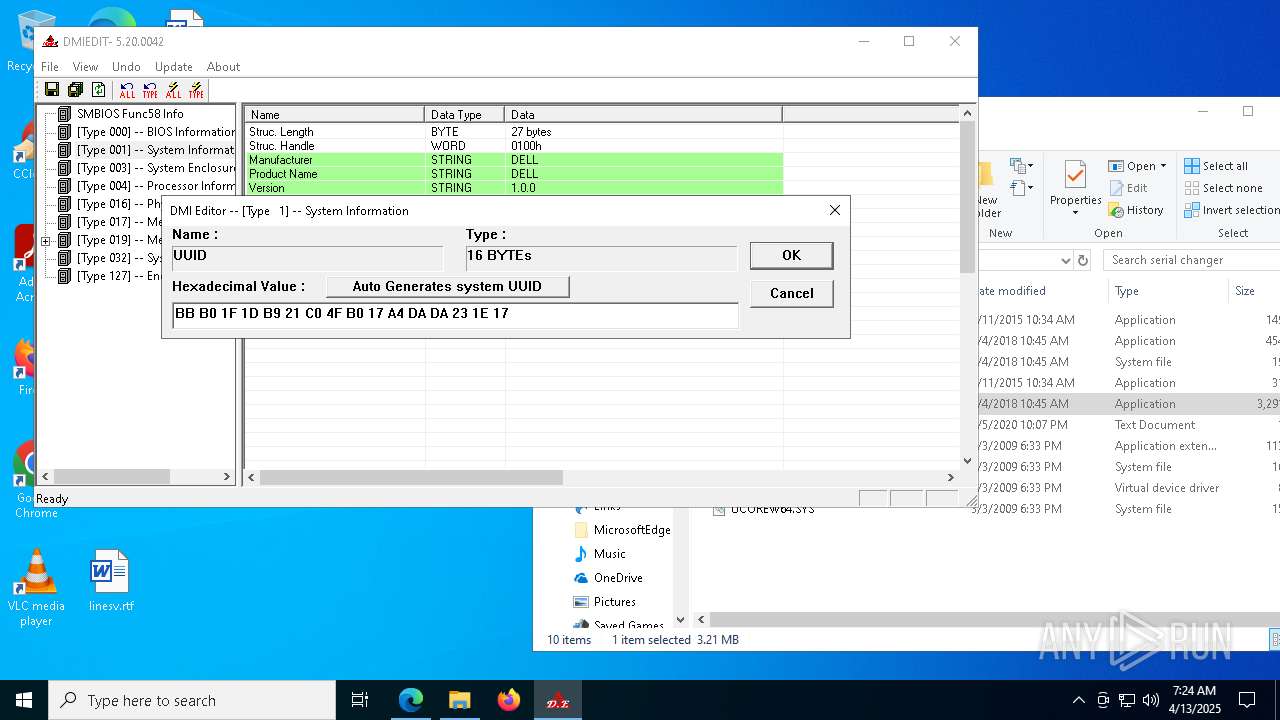The height and width of the screenshot is (720, 1280).
Task: Select [Type 003] System Enclosure node
Action: 156,168
